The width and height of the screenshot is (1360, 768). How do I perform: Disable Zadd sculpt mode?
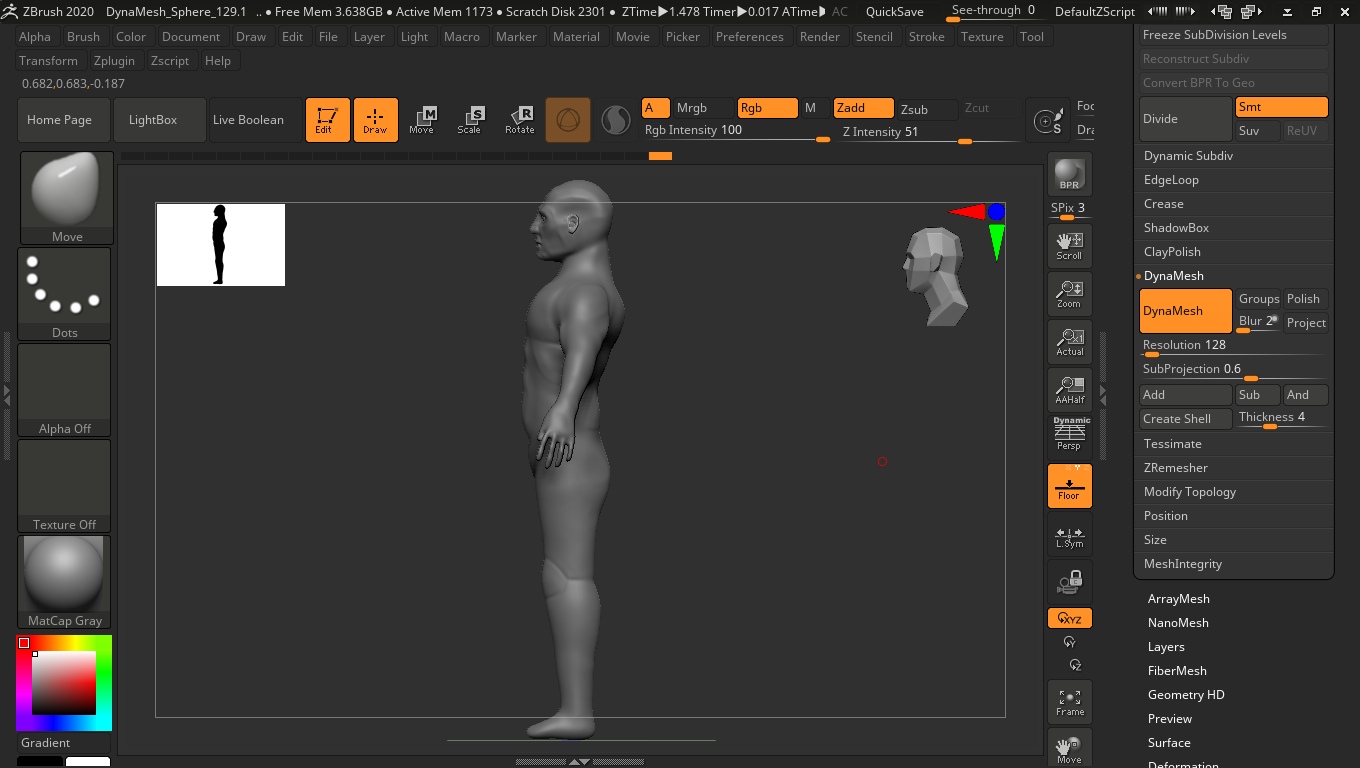[x=863, y=108]
